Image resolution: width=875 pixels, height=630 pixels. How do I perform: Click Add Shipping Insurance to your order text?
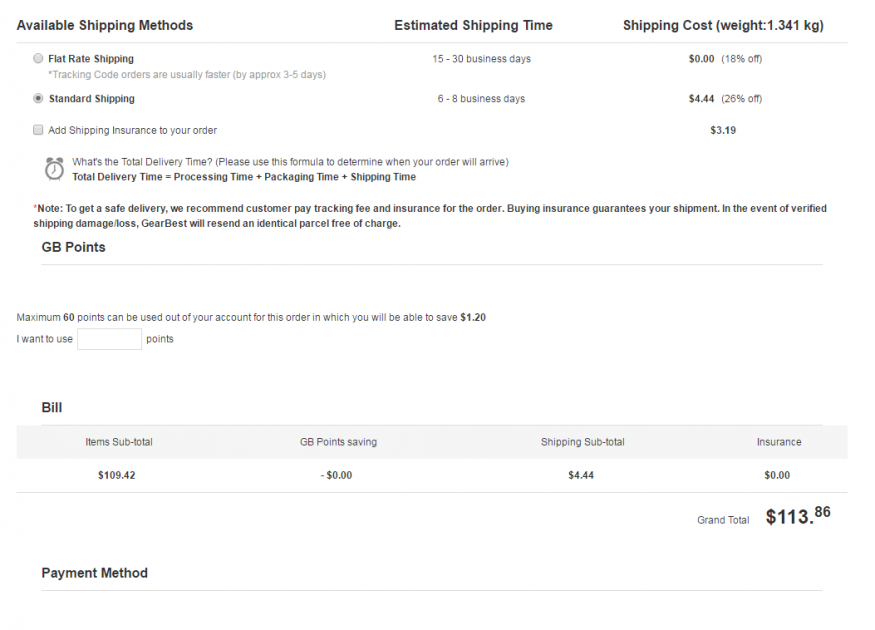click(x=132, y=130)
